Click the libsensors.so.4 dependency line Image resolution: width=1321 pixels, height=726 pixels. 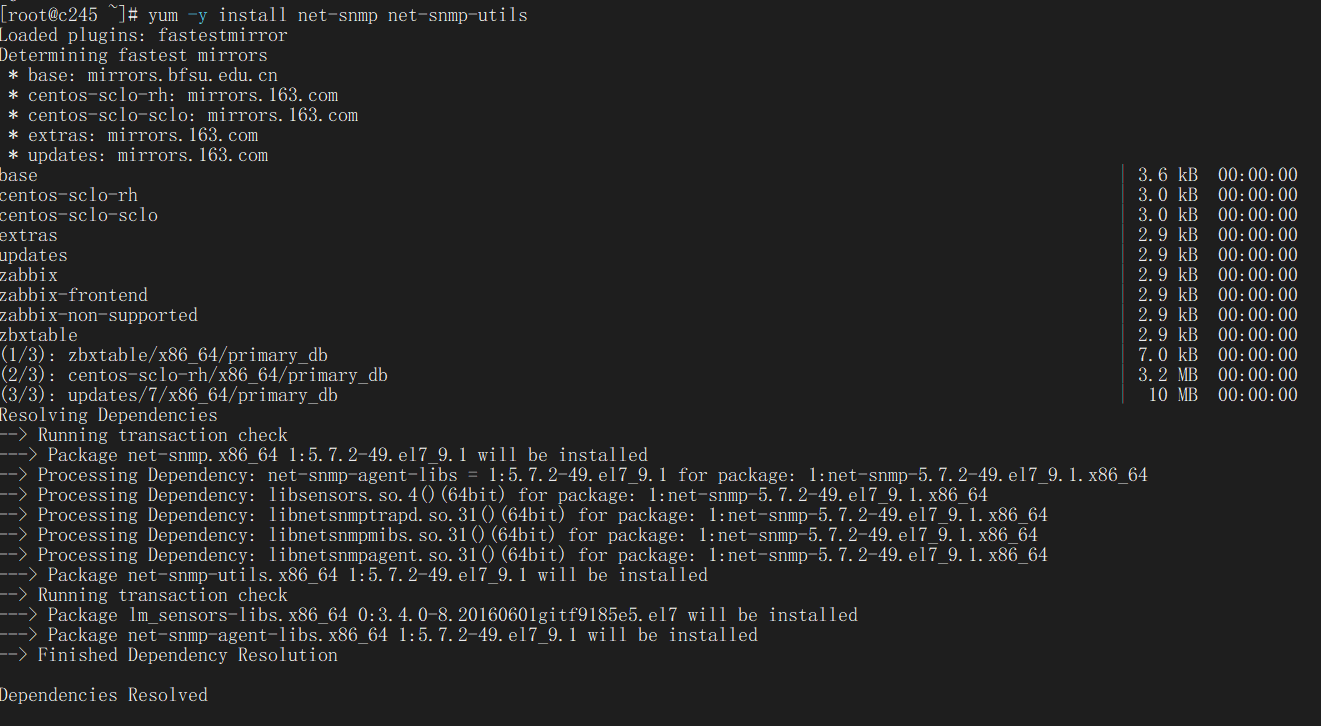click(493, 495)
